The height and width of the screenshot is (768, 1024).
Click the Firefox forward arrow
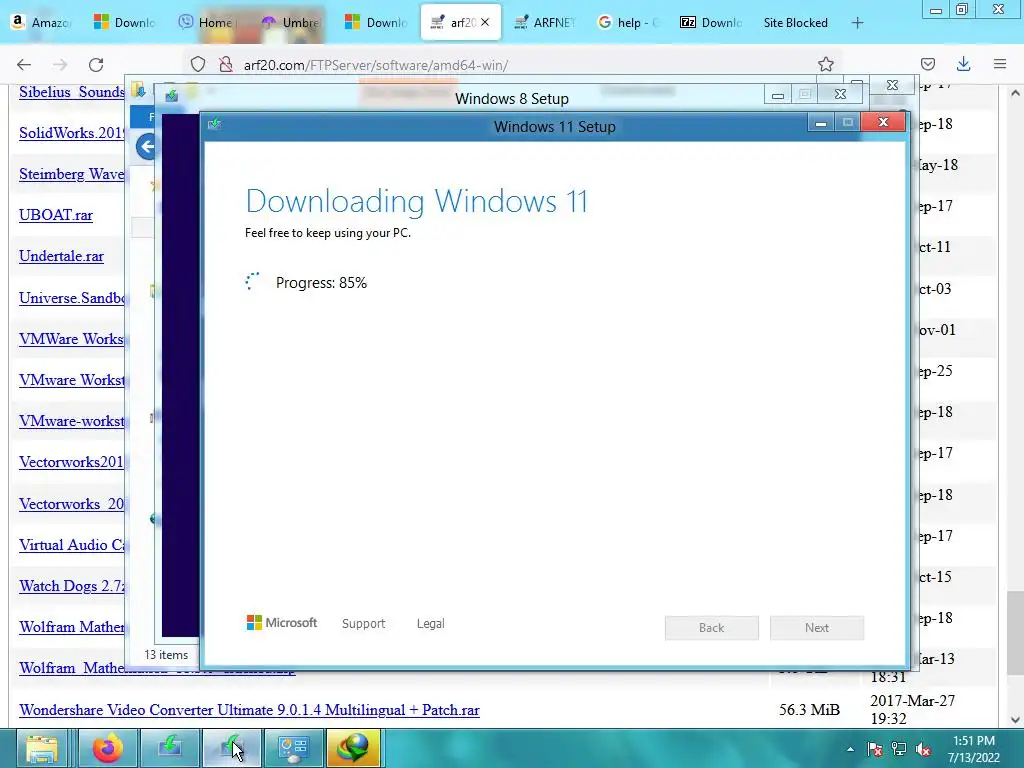click(60, 64)
